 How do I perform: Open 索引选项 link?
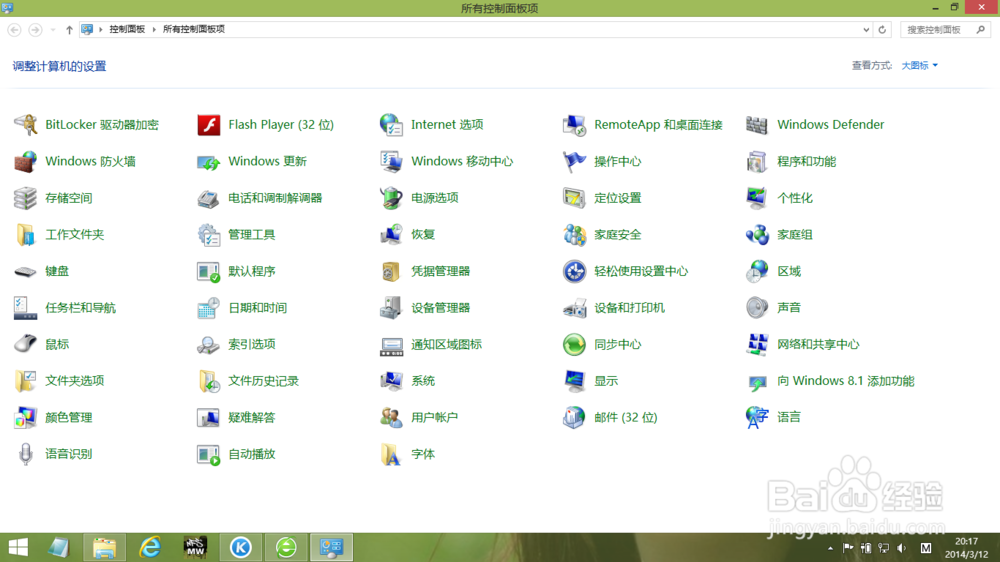click(252, 344)
